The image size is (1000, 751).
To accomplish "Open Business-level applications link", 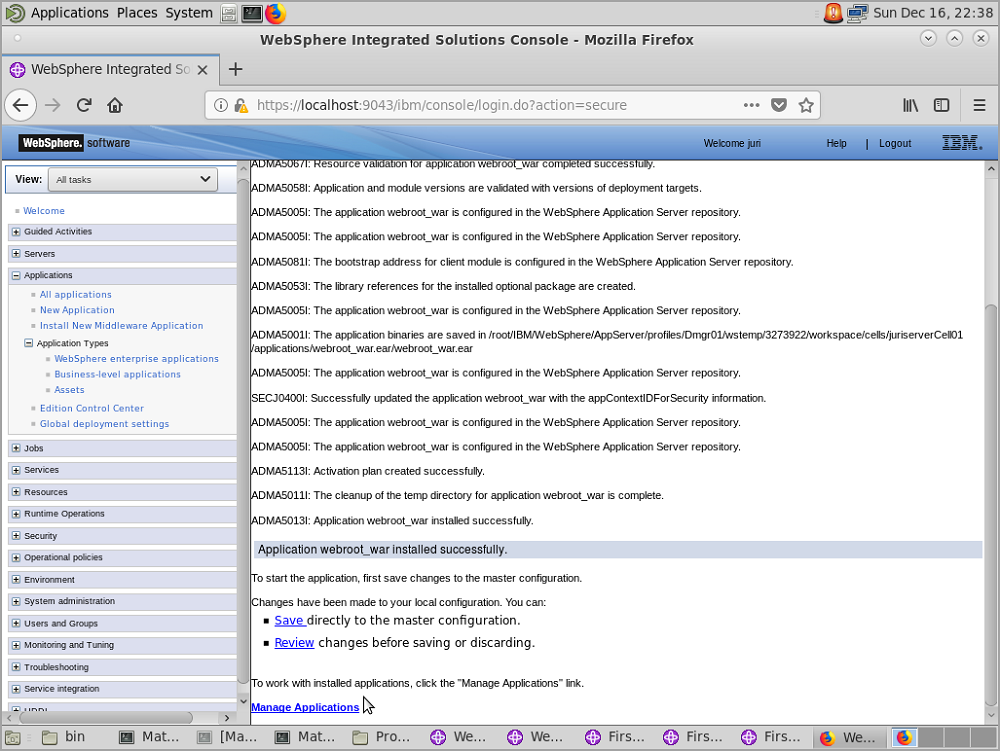I will (117, 374).
